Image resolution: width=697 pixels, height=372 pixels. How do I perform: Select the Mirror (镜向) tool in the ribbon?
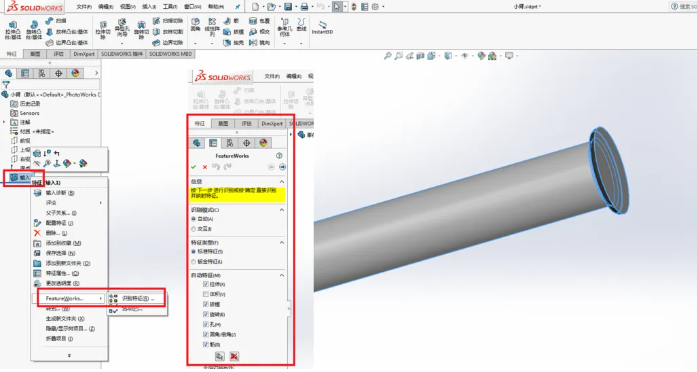[x=260, y=43]
